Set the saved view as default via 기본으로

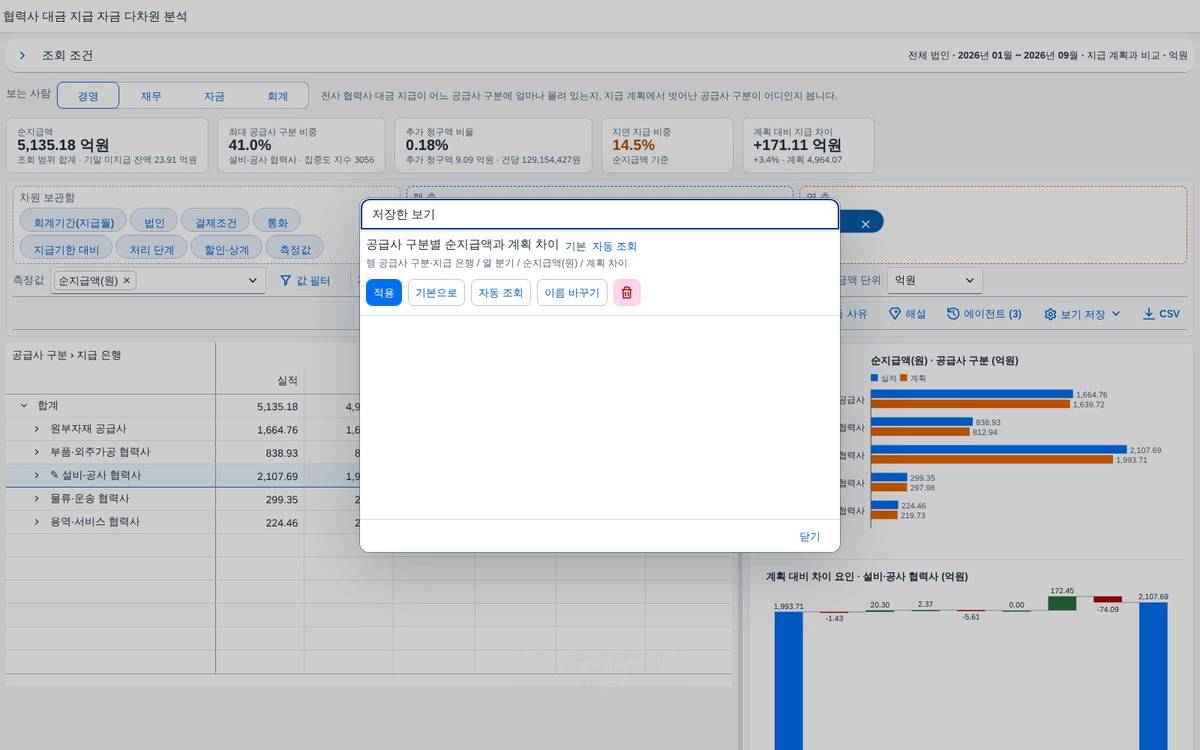(x=436, y=293)
